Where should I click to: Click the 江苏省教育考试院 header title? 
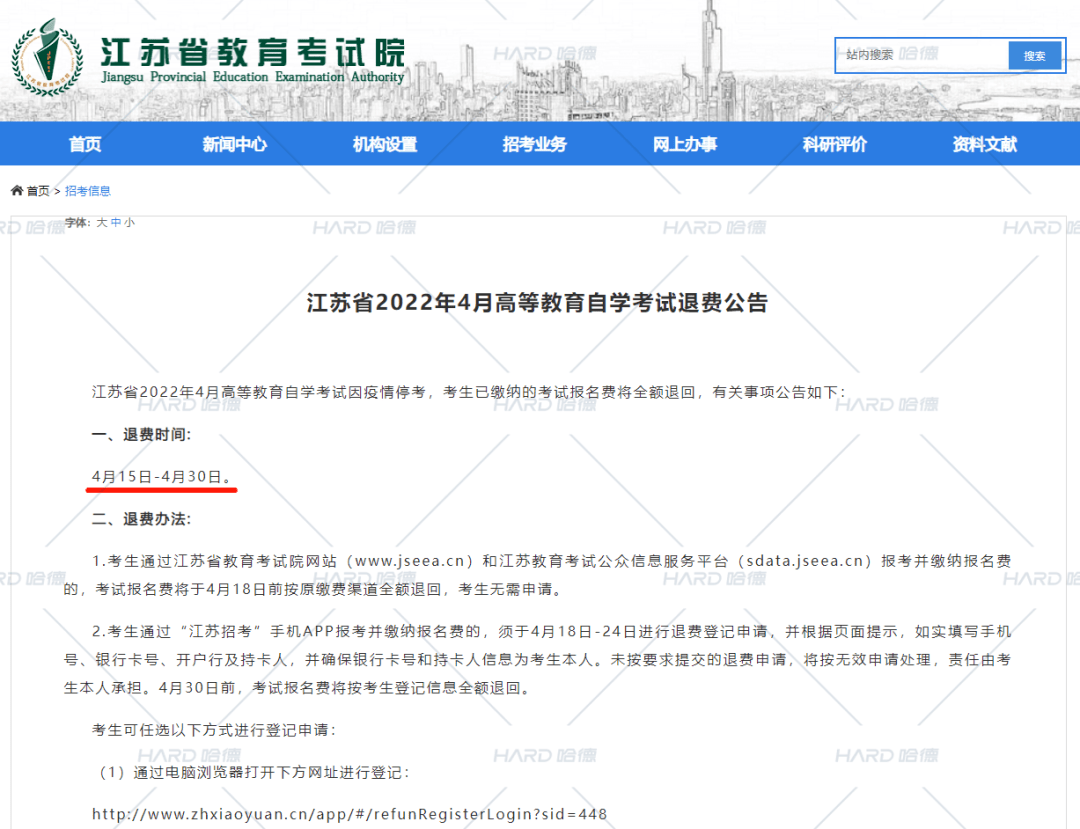253,52
